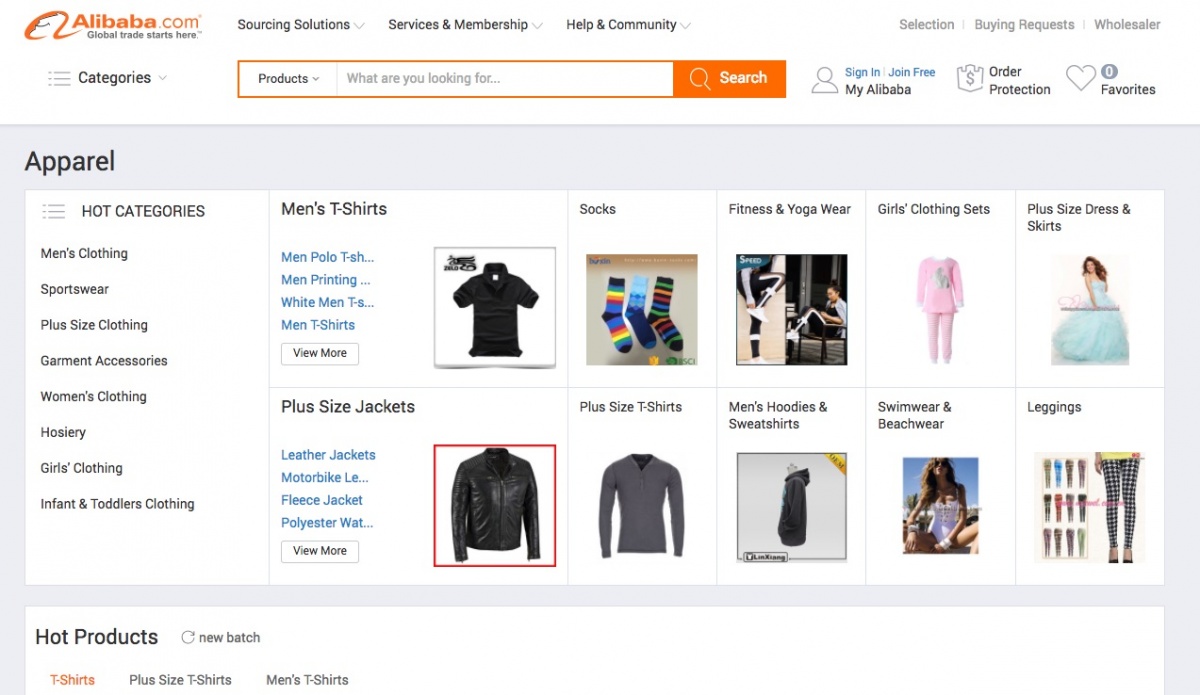This screenshot has width=1200, height=695.
Task: Open the Leather Jackets link
Action: coord(328,455)
